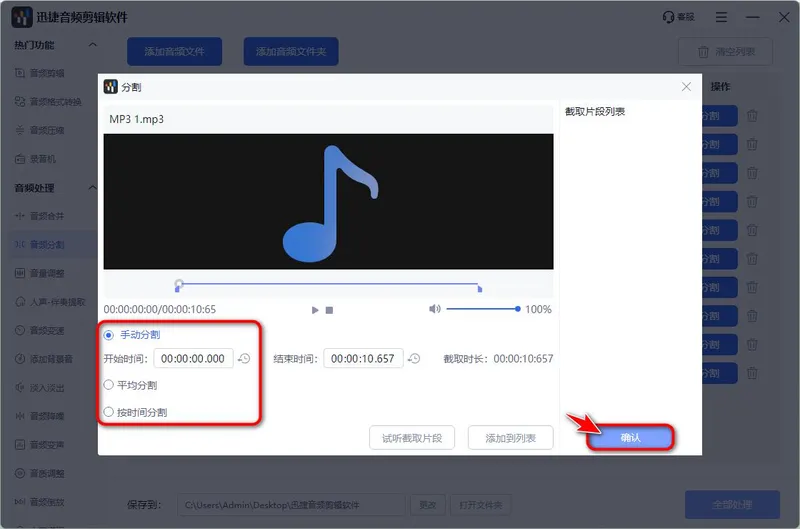Open 音频压缩 in the sidebar
This screenshot has width=800, height=529.
tap(40, 131)
